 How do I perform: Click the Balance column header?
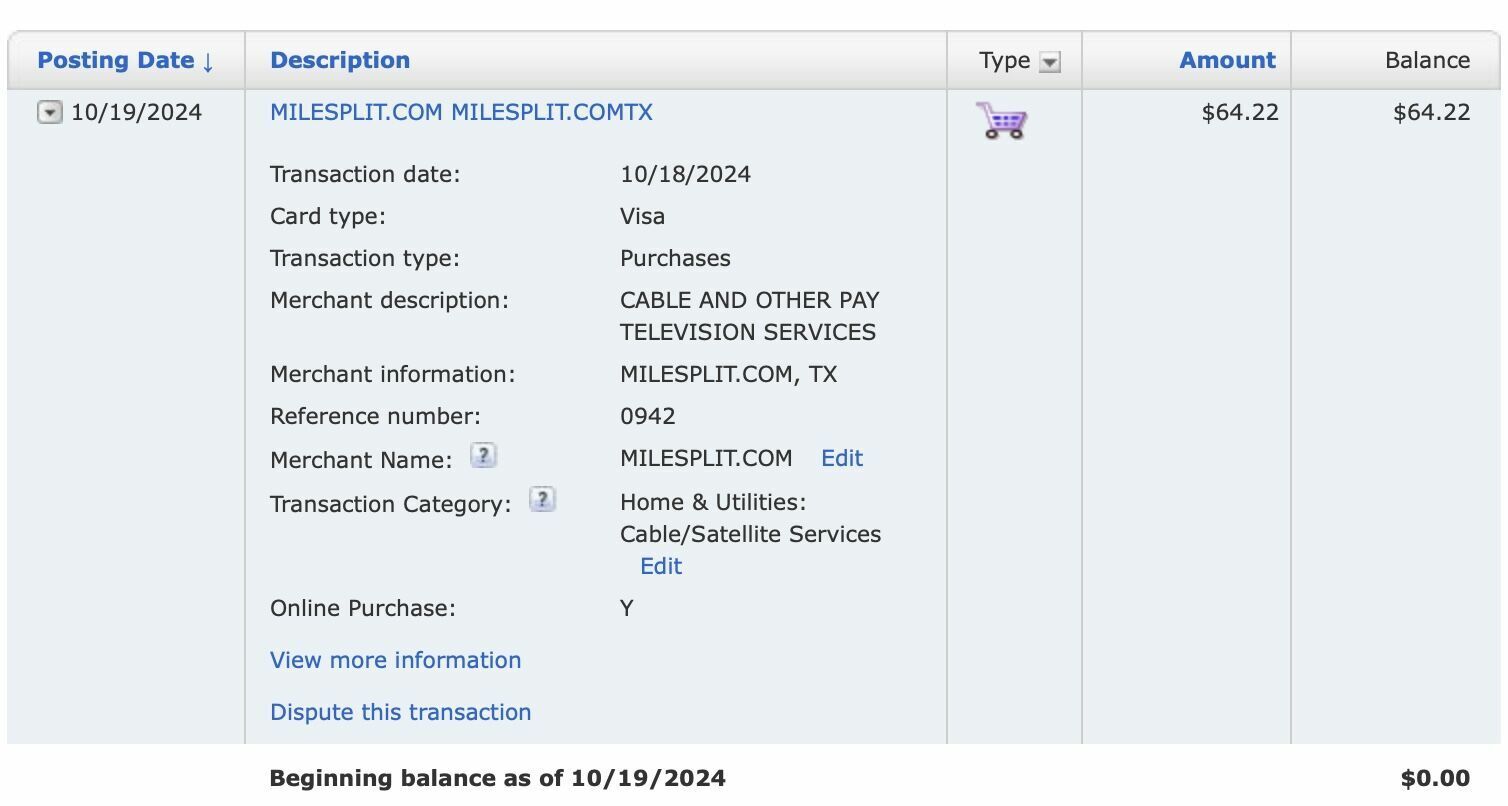pyautogui.click(x=1426, y=60)
